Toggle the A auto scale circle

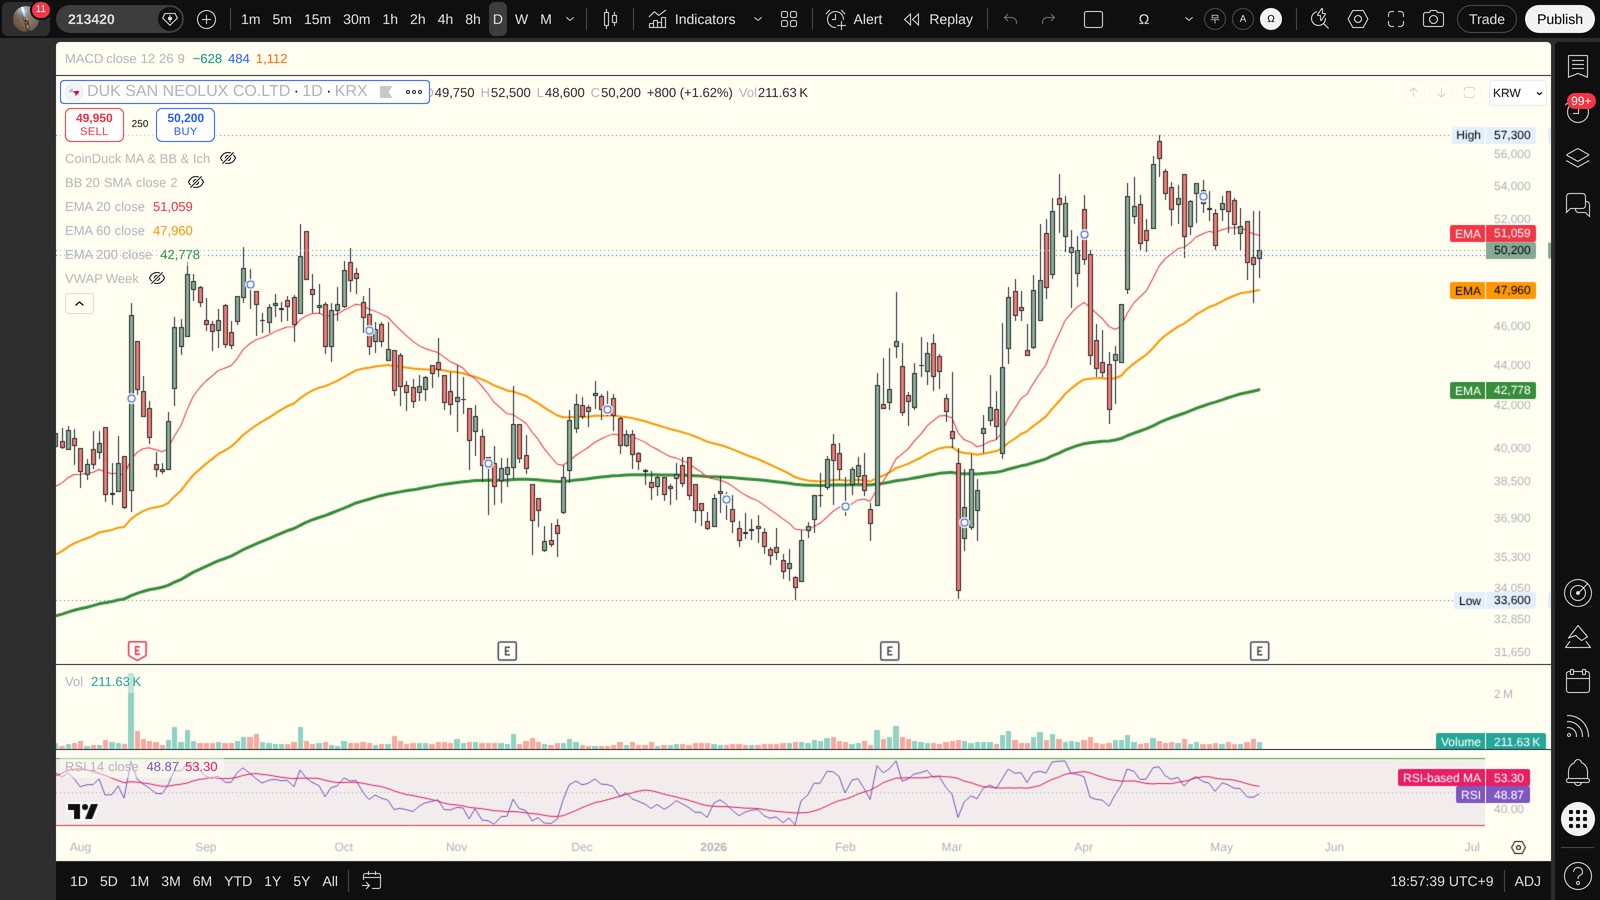tap(1243, 19)
